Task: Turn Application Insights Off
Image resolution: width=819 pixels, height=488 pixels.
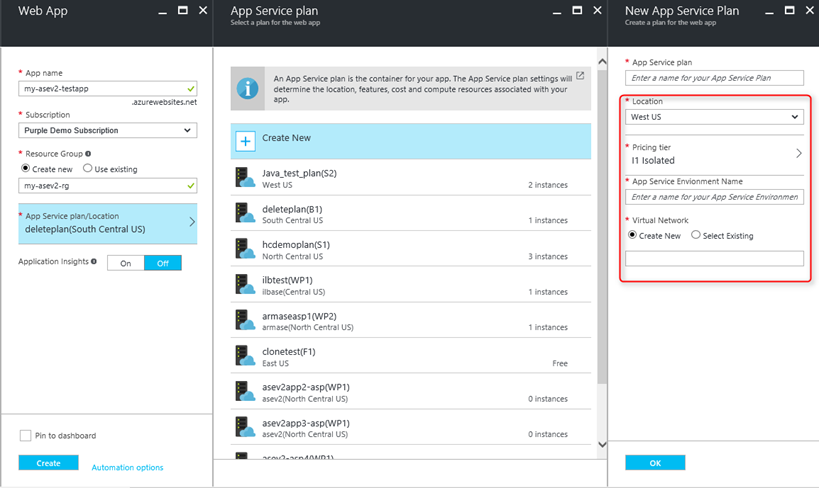Action: pyautogui.click(x=163, y=263)
